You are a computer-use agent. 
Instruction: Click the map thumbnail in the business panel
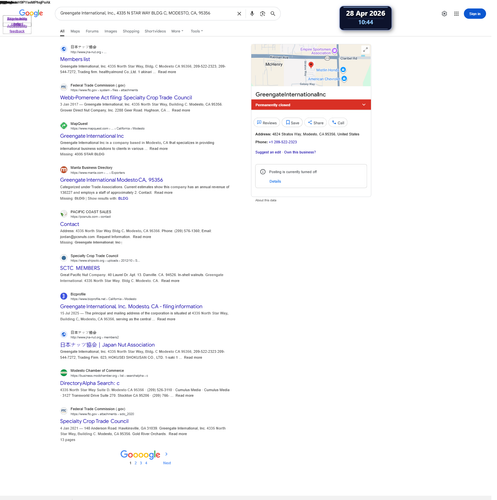[x=311, y=65]
